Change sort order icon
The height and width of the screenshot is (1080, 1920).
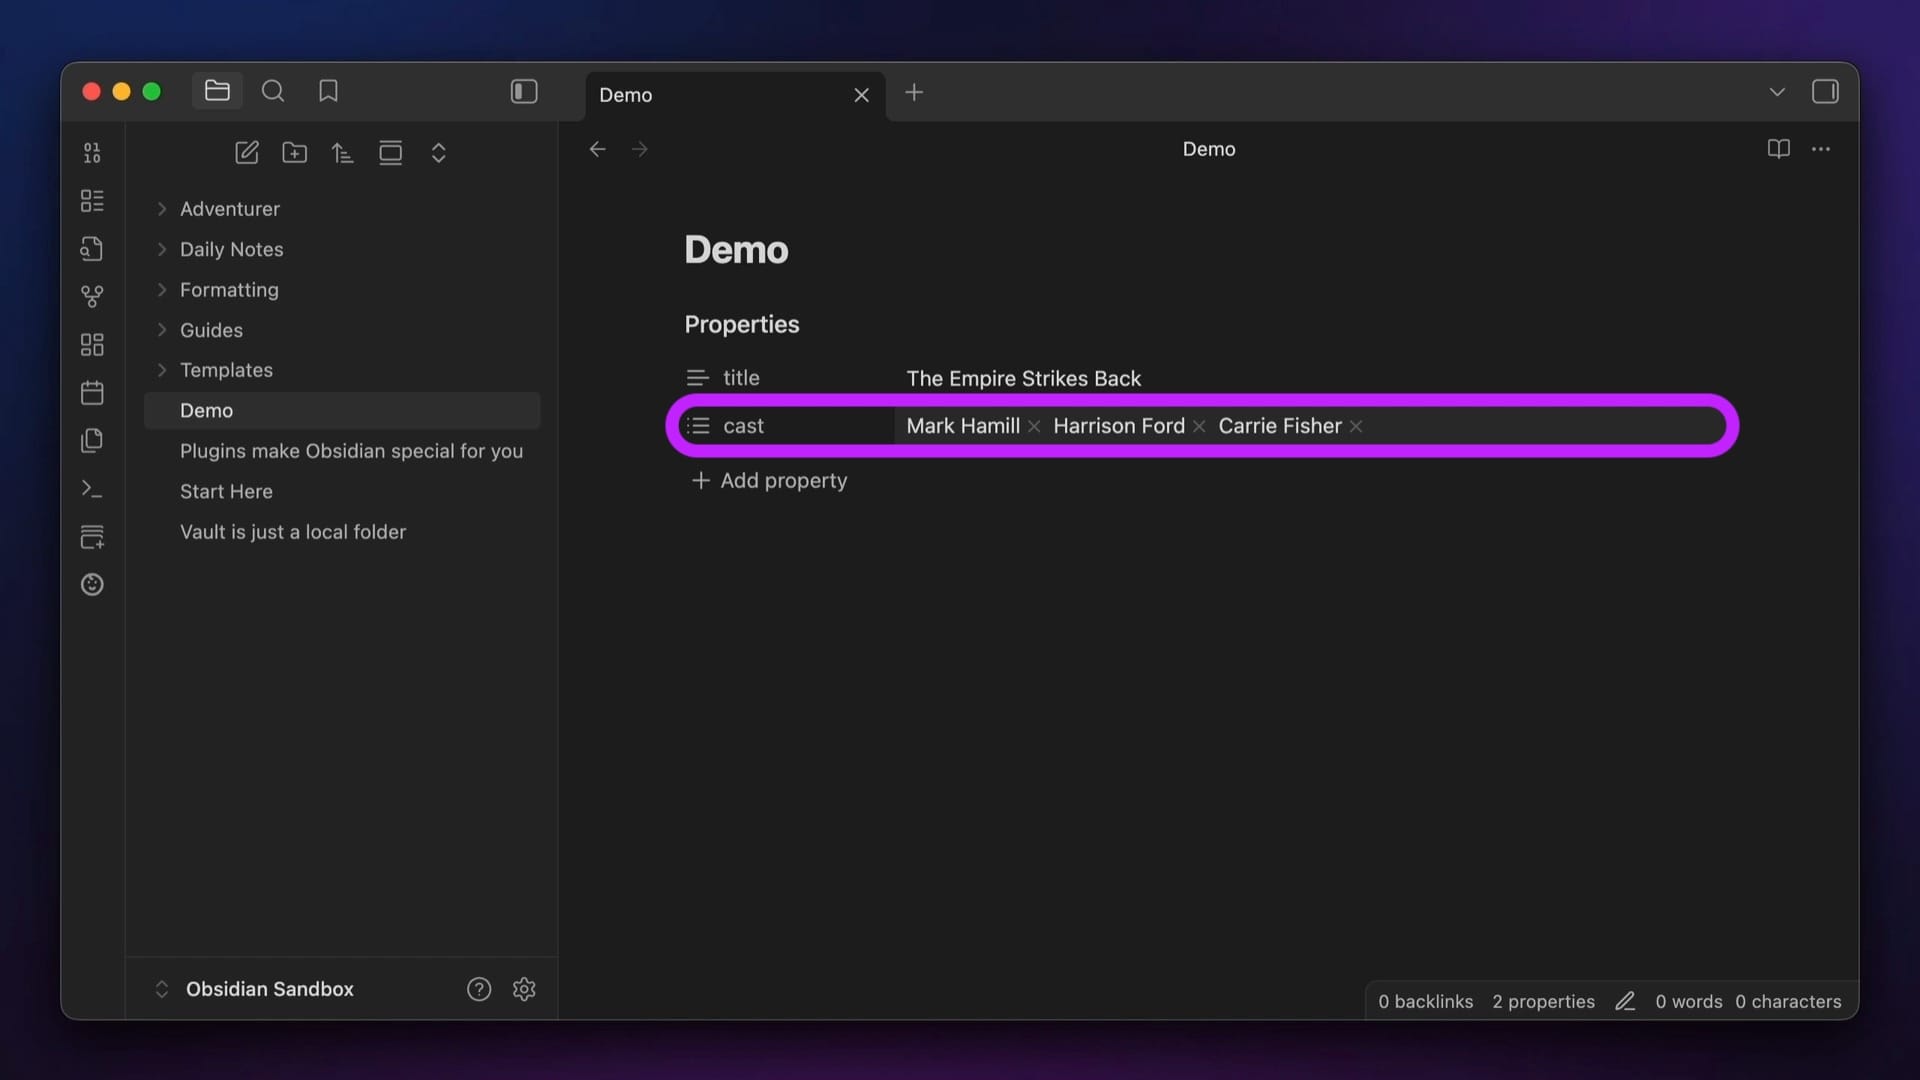[x=342, y=153]
